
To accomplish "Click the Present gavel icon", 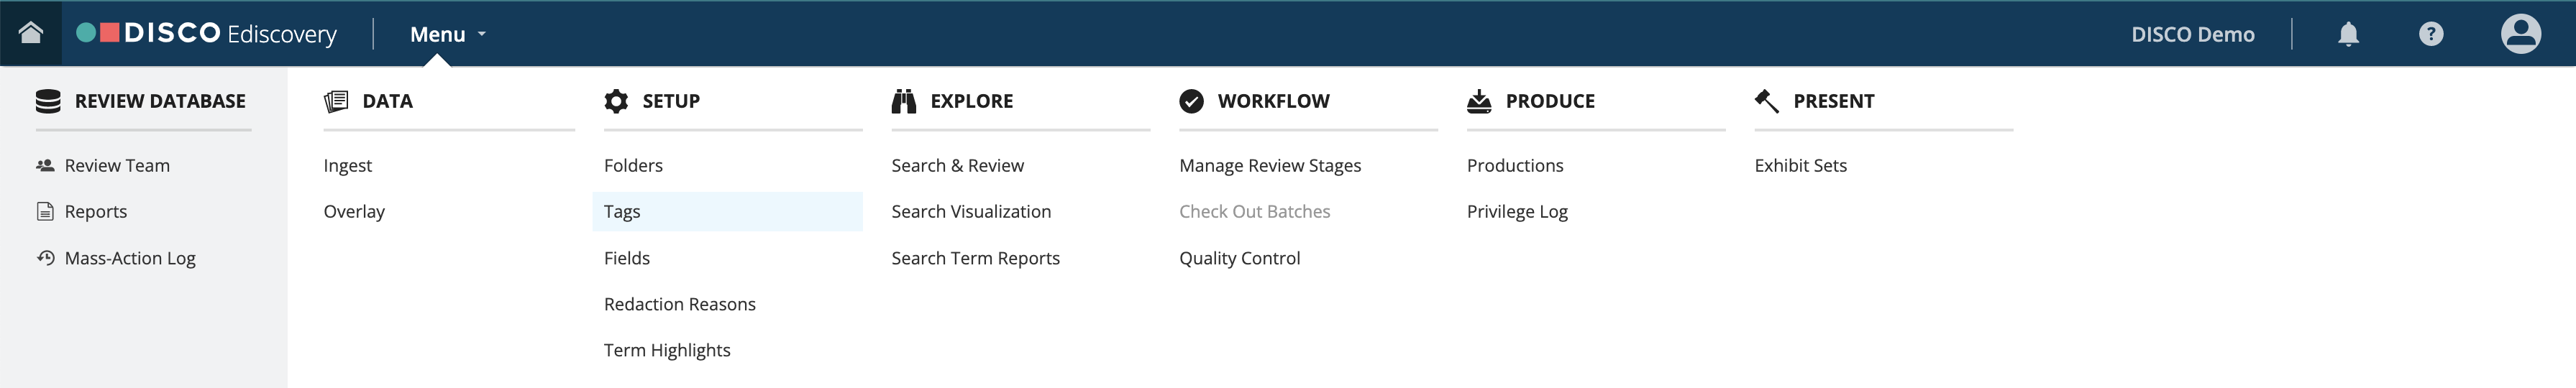I will 1766,101.
